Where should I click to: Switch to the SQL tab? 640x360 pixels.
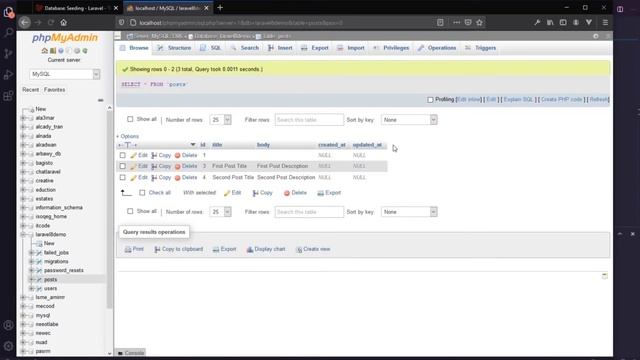click(211, 48)
